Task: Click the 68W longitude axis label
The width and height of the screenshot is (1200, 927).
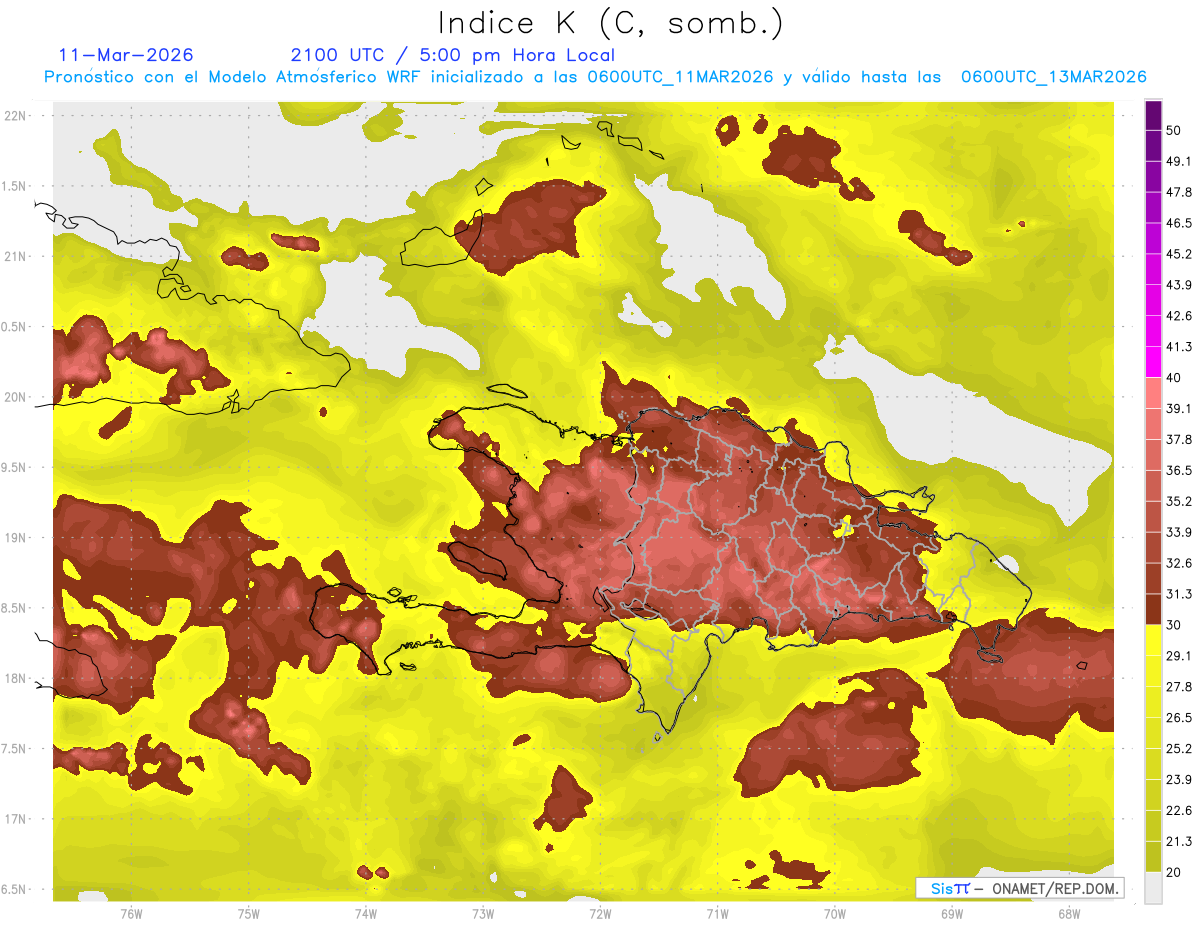Action: [x=1069, y=913]
